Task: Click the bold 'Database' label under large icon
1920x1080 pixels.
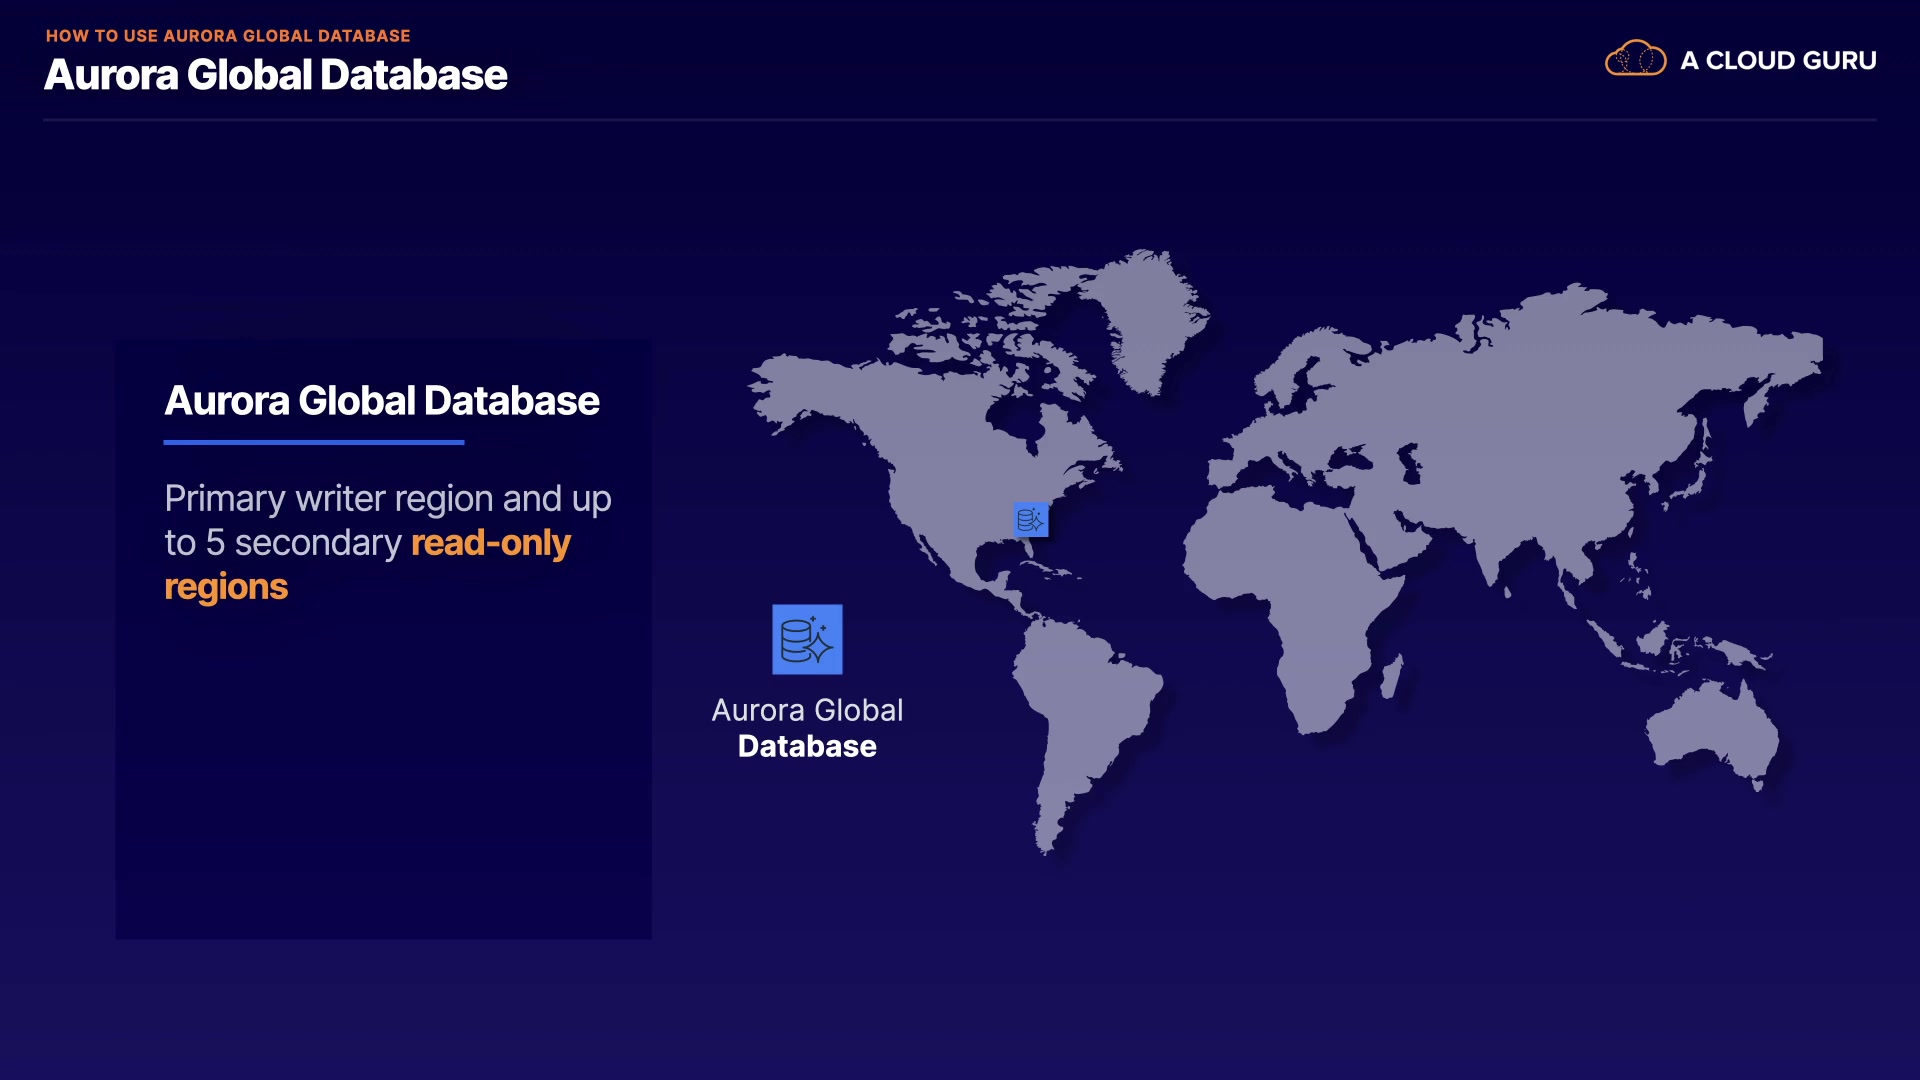Action: point(807,746)
